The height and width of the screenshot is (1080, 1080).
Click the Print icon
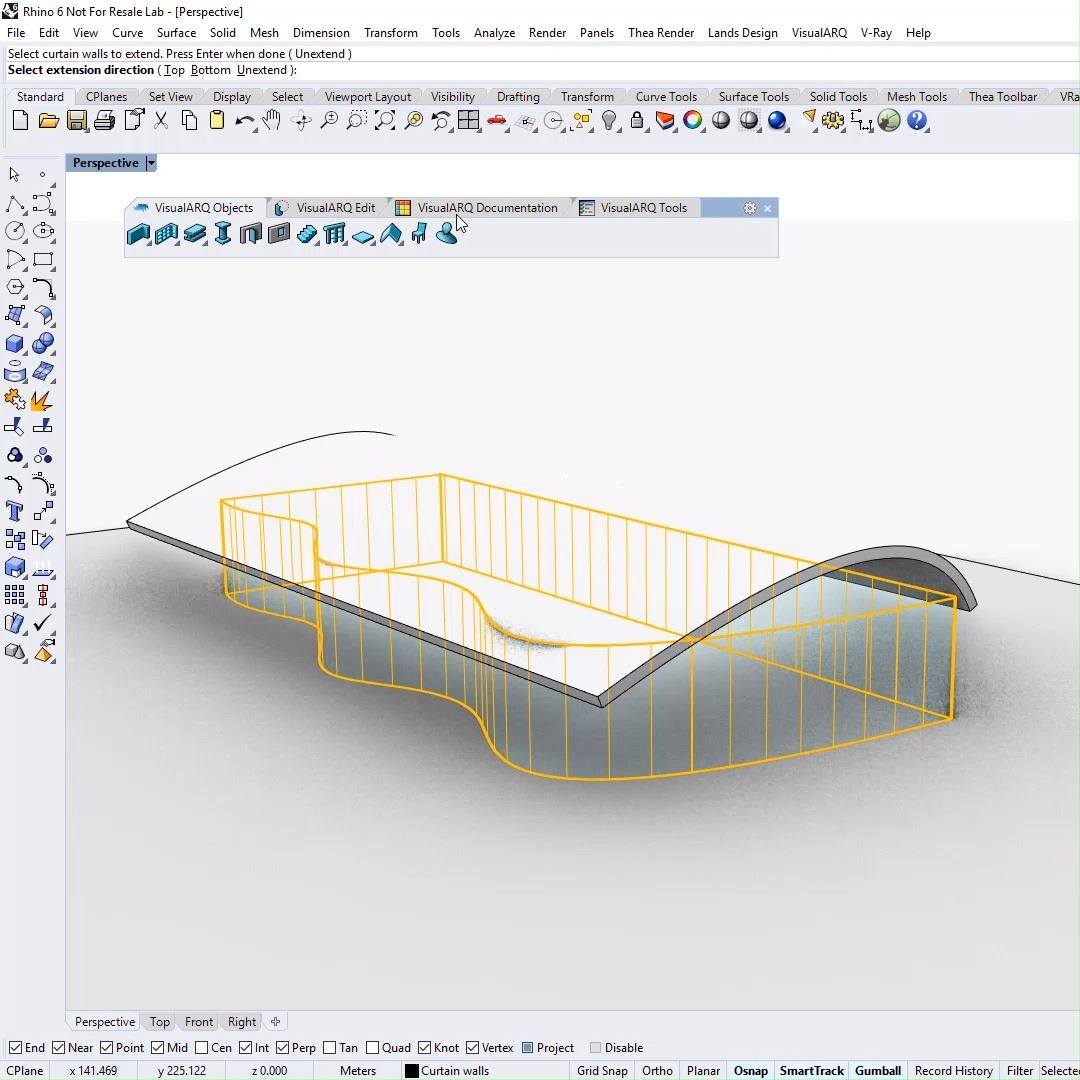[104, 121]
